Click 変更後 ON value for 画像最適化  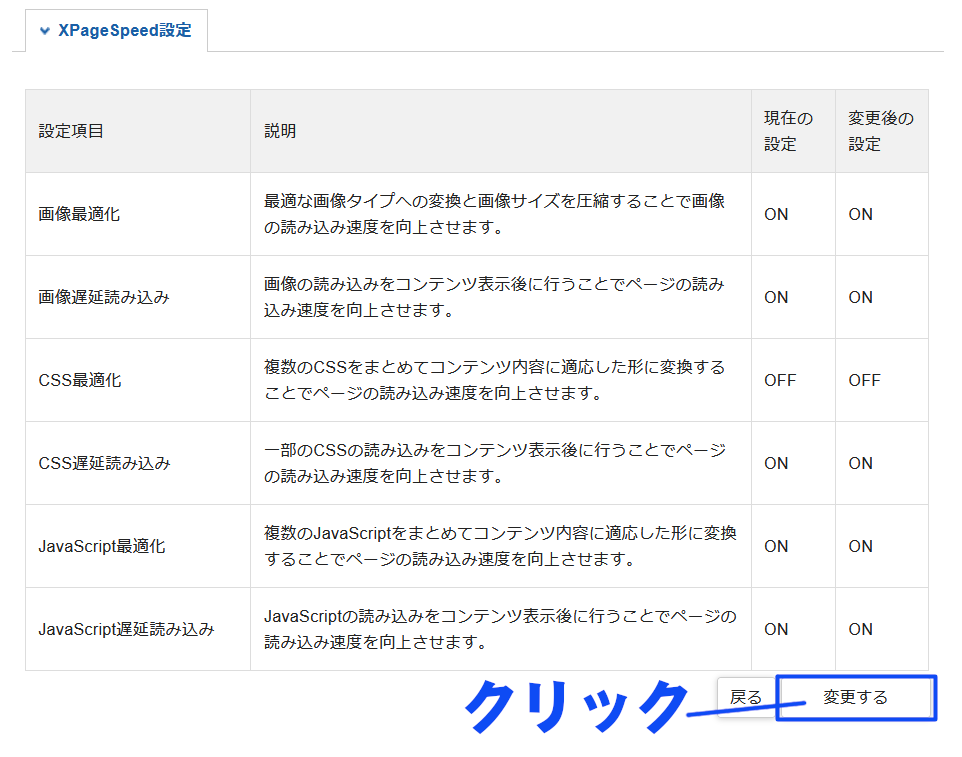click(861, 214)
